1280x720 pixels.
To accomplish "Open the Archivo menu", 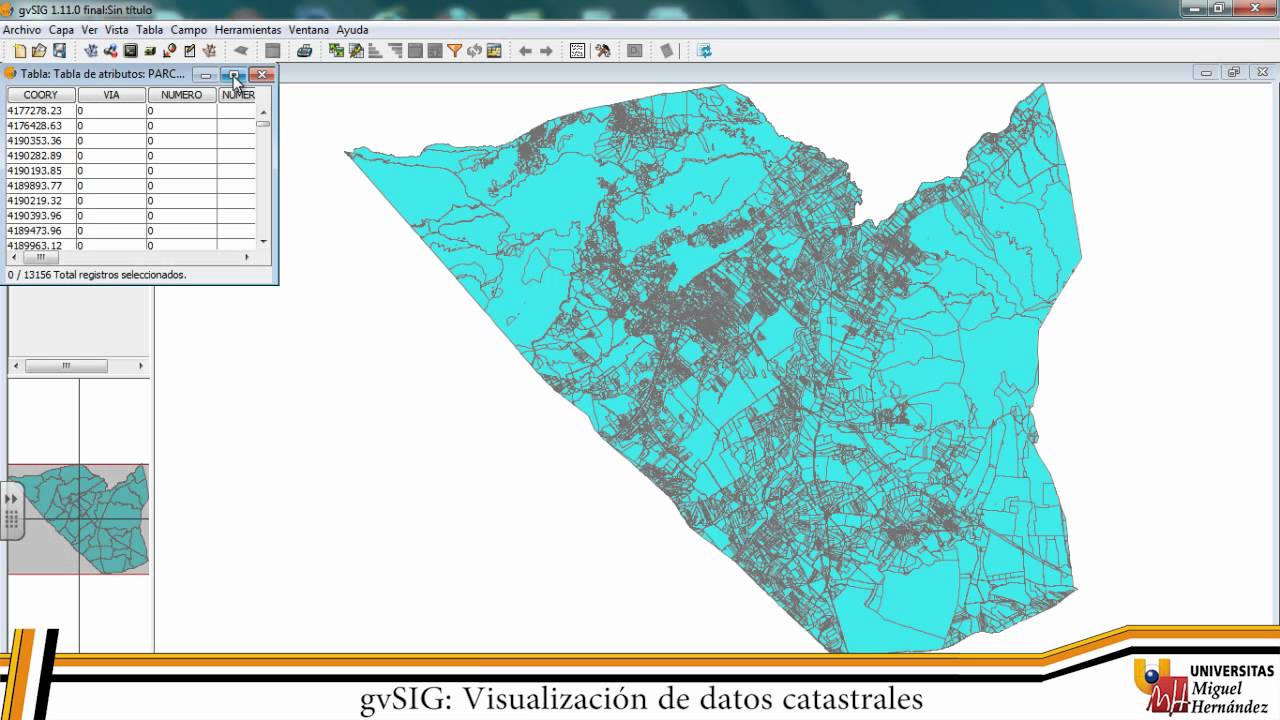I will (x=22, y=30).
